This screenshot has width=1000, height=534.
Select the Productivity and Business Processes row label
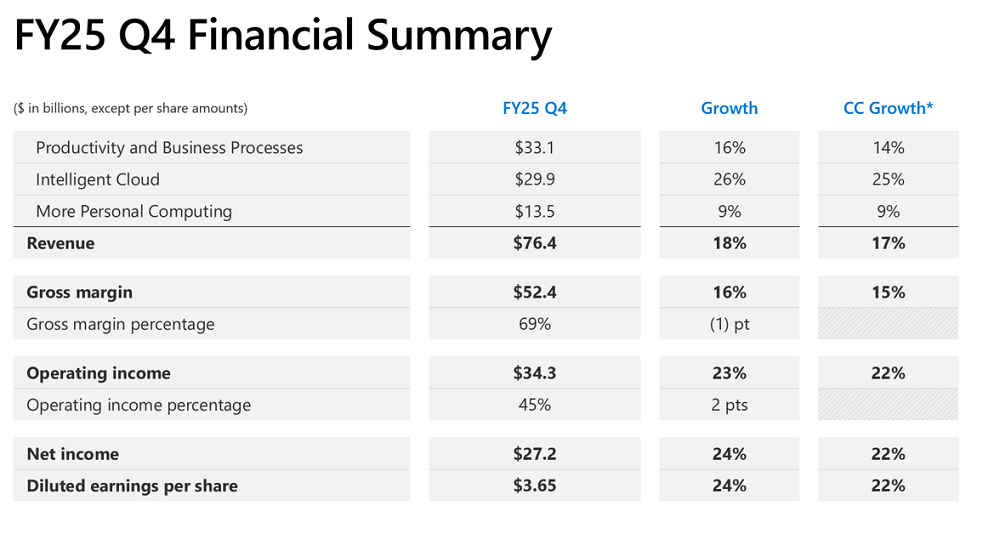169,148
